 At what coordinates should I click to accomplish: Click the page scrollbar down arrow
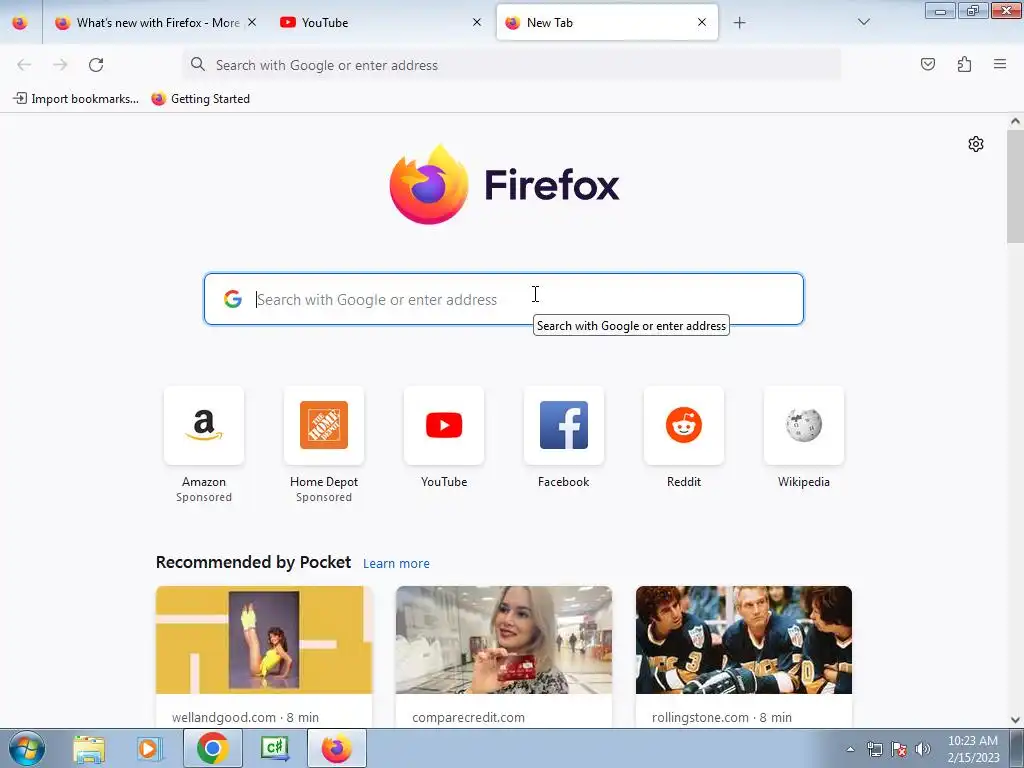[1015, 720]
